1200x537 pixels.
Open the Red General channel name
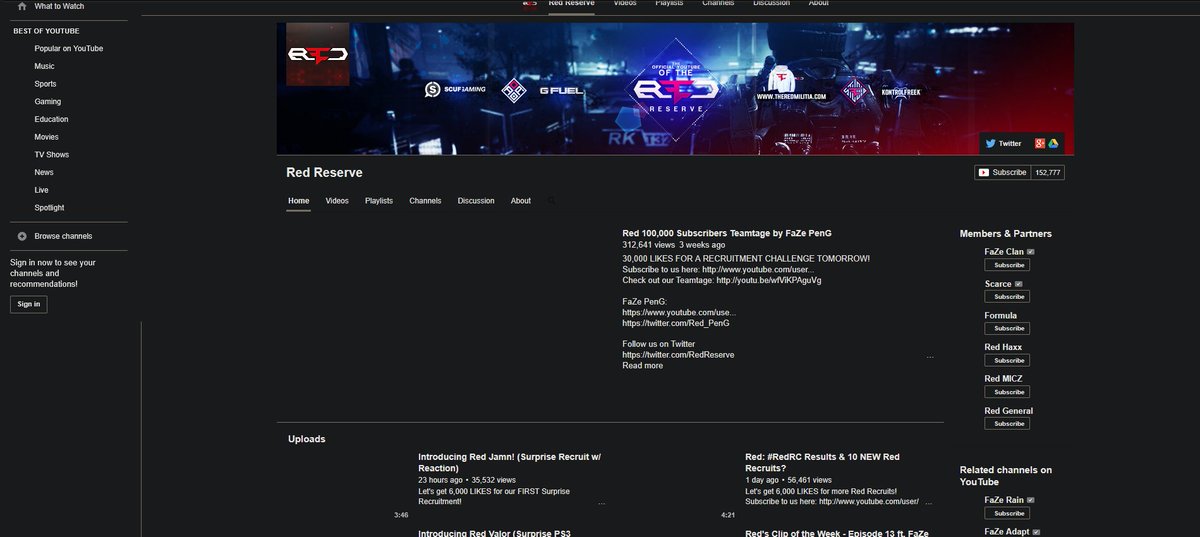(1009, 411)
